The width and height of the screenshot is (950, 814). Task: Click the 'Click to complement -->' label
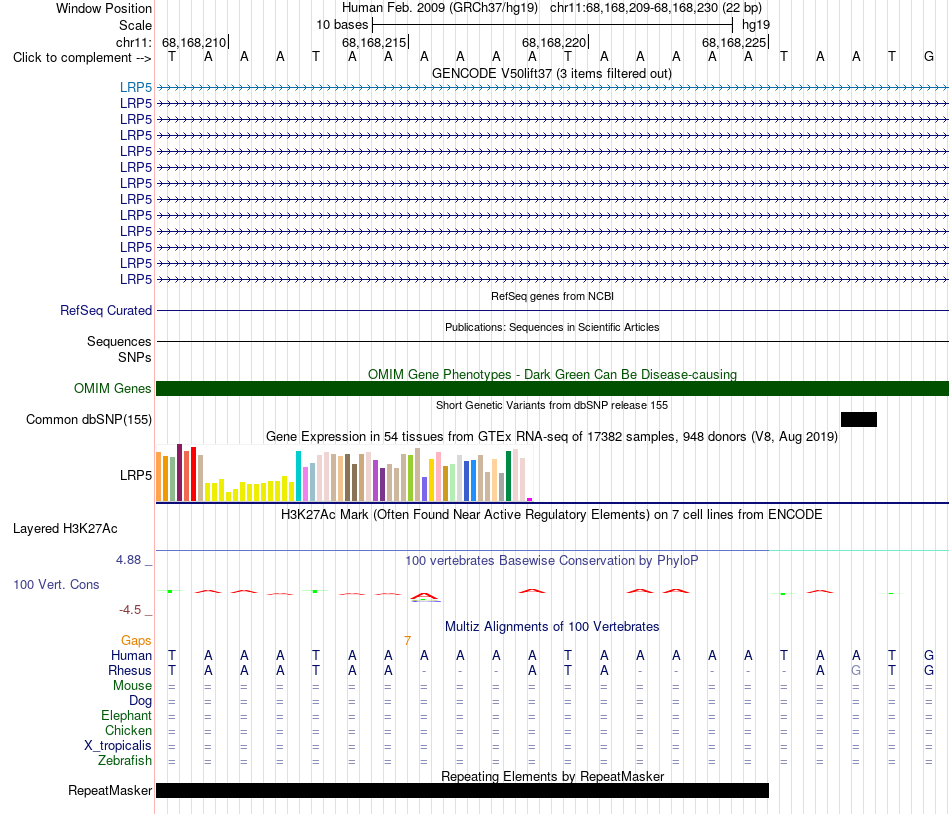[x=82, y=58]
